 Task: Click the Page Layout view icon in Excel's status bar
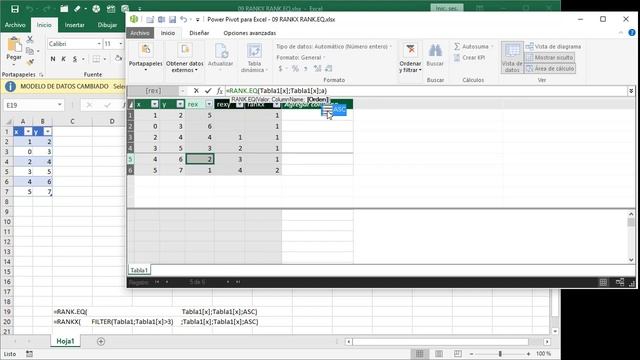(x=439, y=353)
